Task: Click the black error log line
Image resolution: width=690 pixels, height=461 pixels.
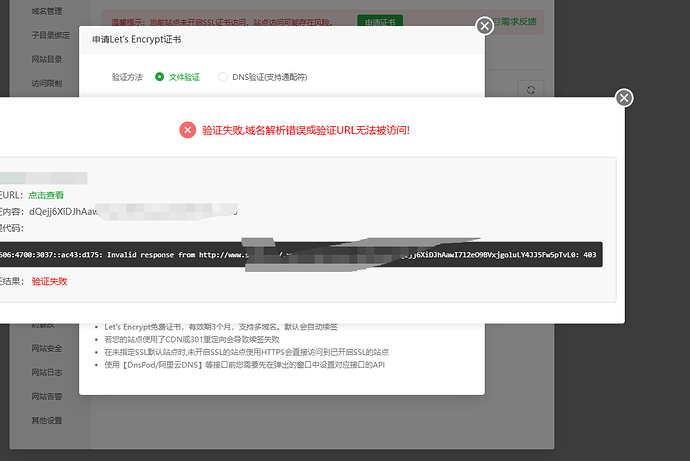Action: 301,255
